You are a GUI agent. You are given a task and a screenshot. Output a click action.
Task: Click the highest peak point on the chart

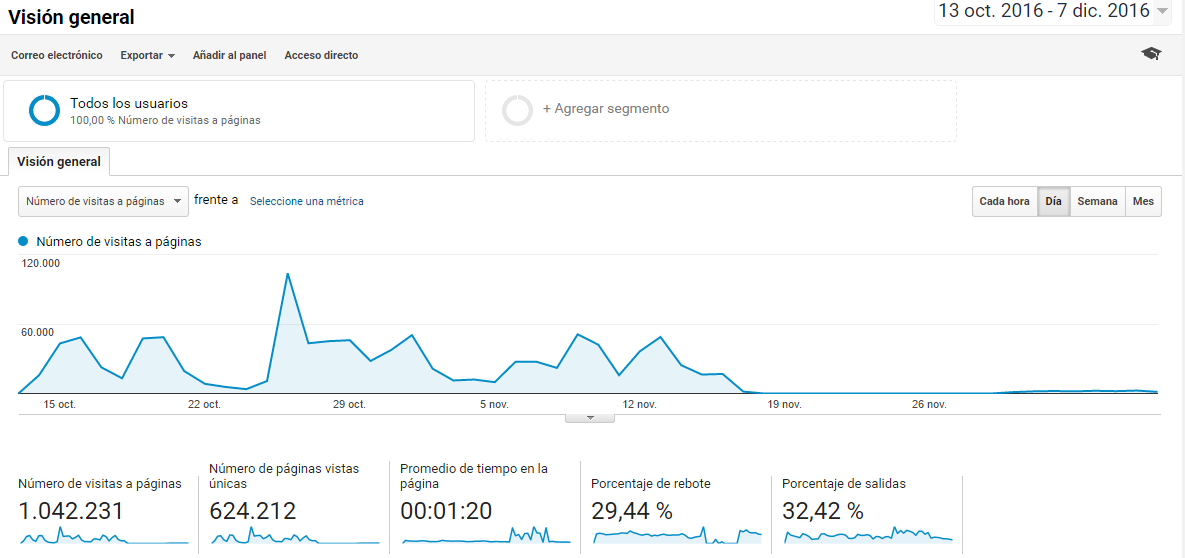(288, 274)
